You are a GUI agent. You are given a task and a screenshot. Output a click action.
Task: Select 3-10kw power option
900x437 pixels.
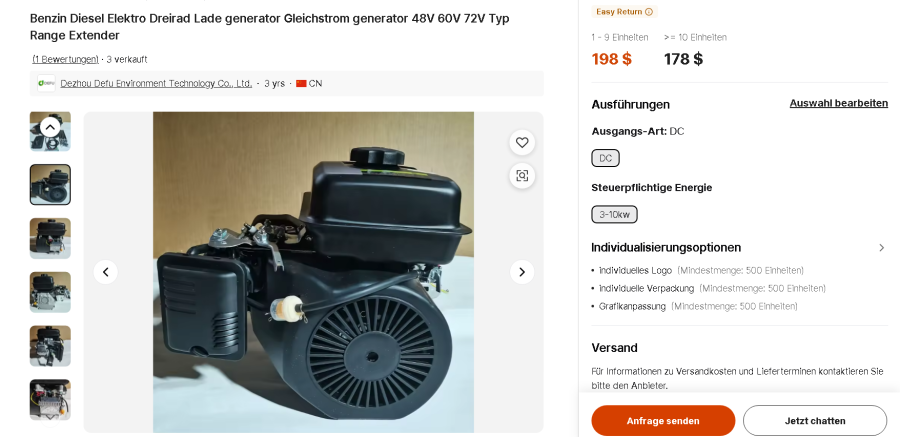point(614,215)
